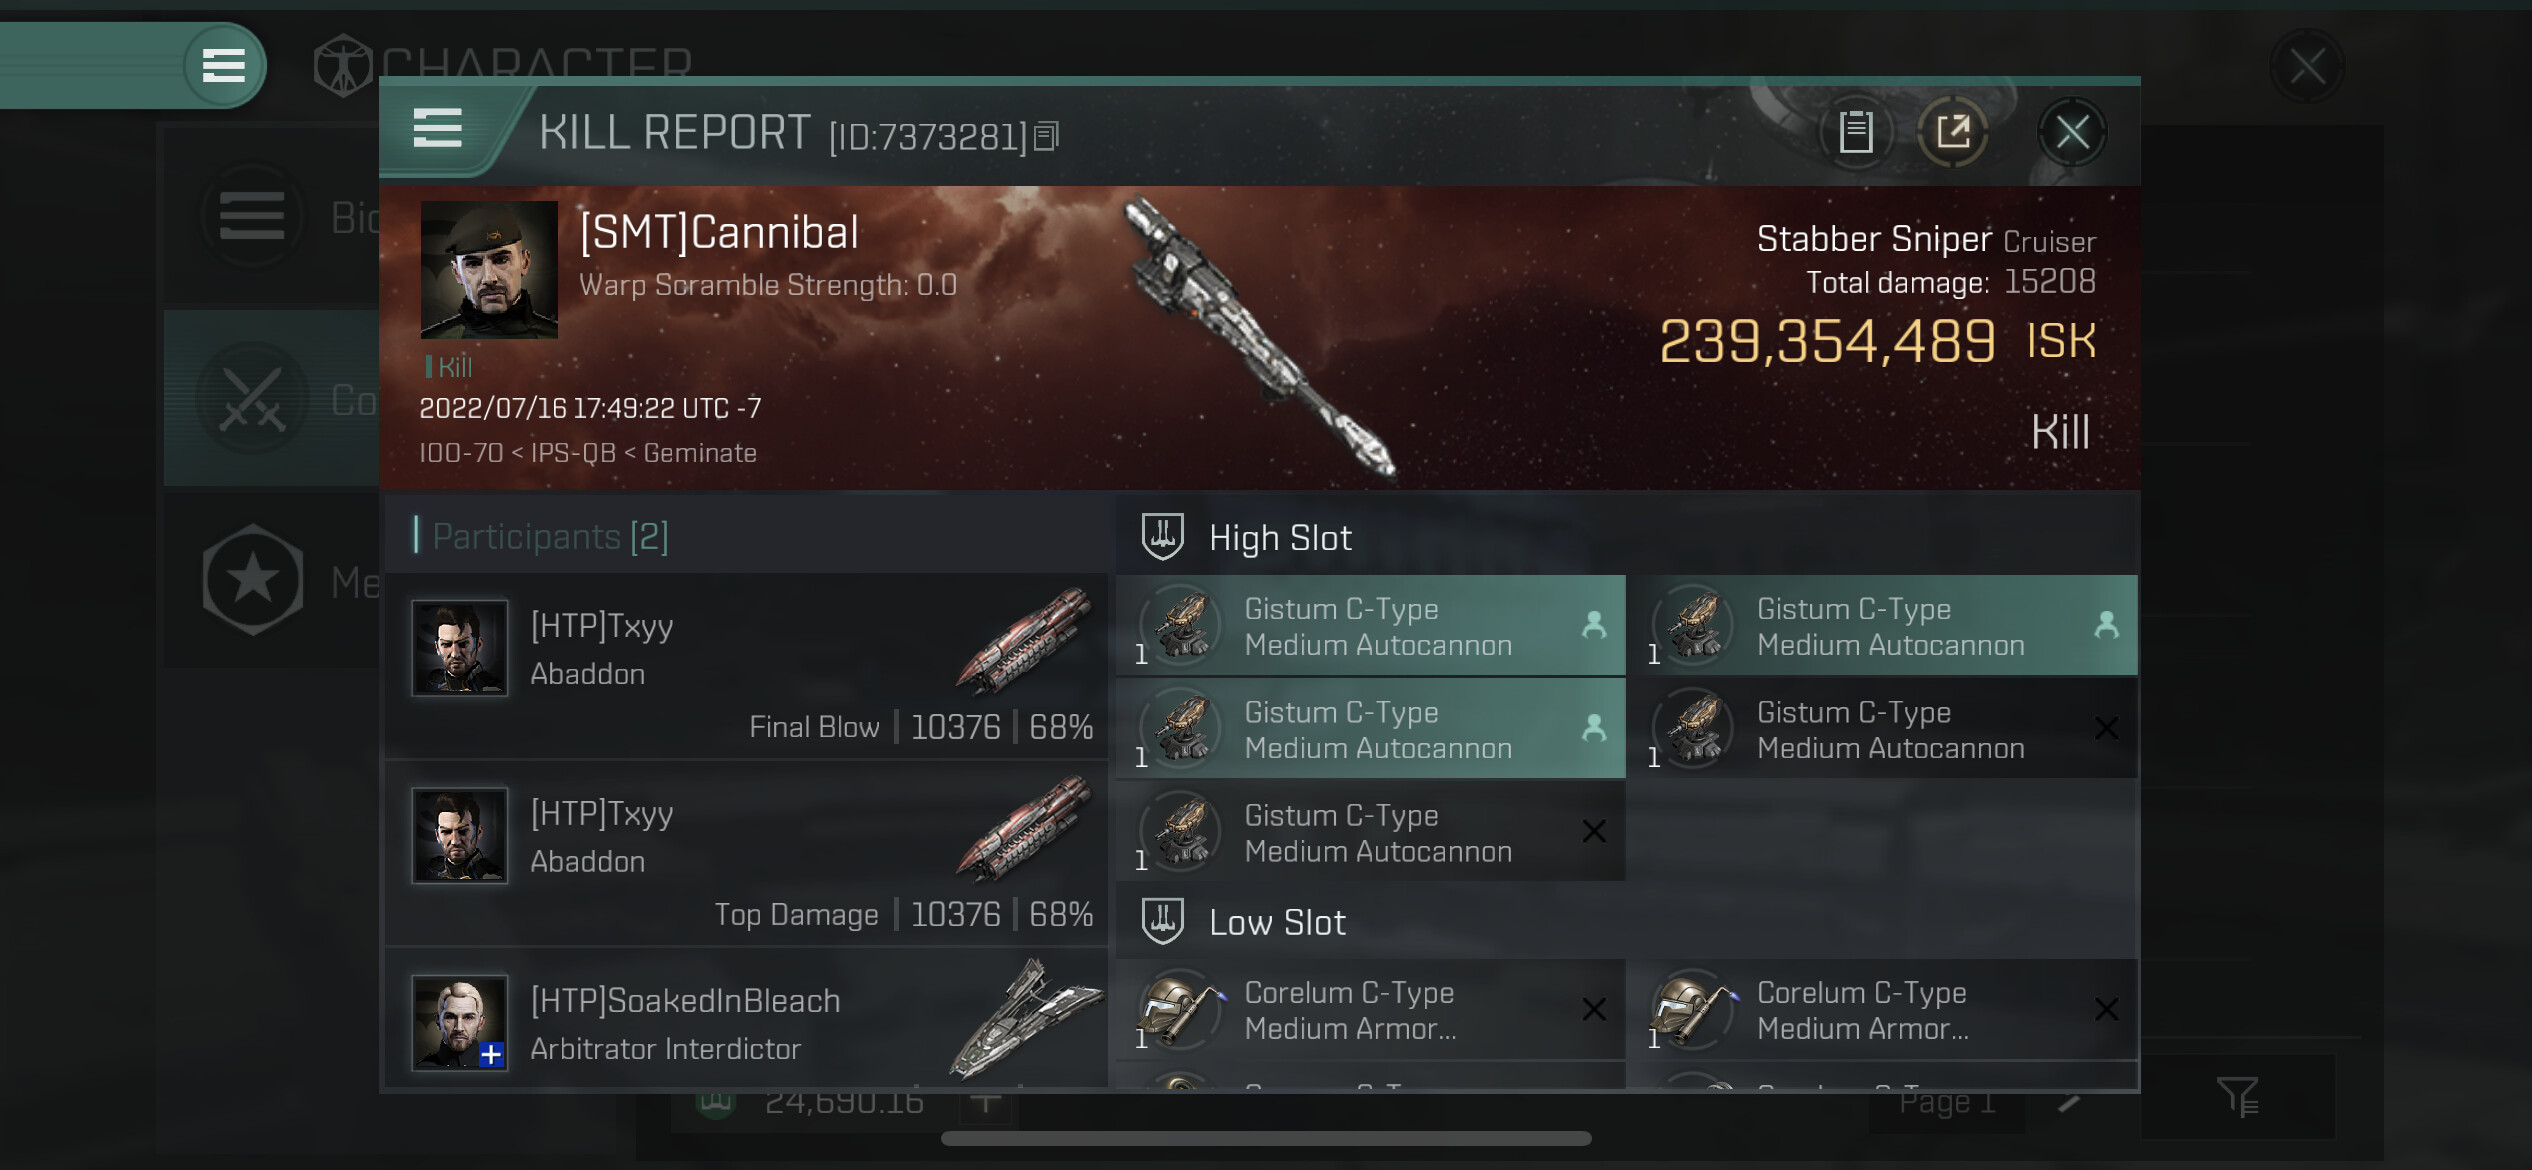2532x1170 pixels.
Task: Select first highlighted Gistum C-Type Medium Autocannon
Action: click(x=1370, y=627)
